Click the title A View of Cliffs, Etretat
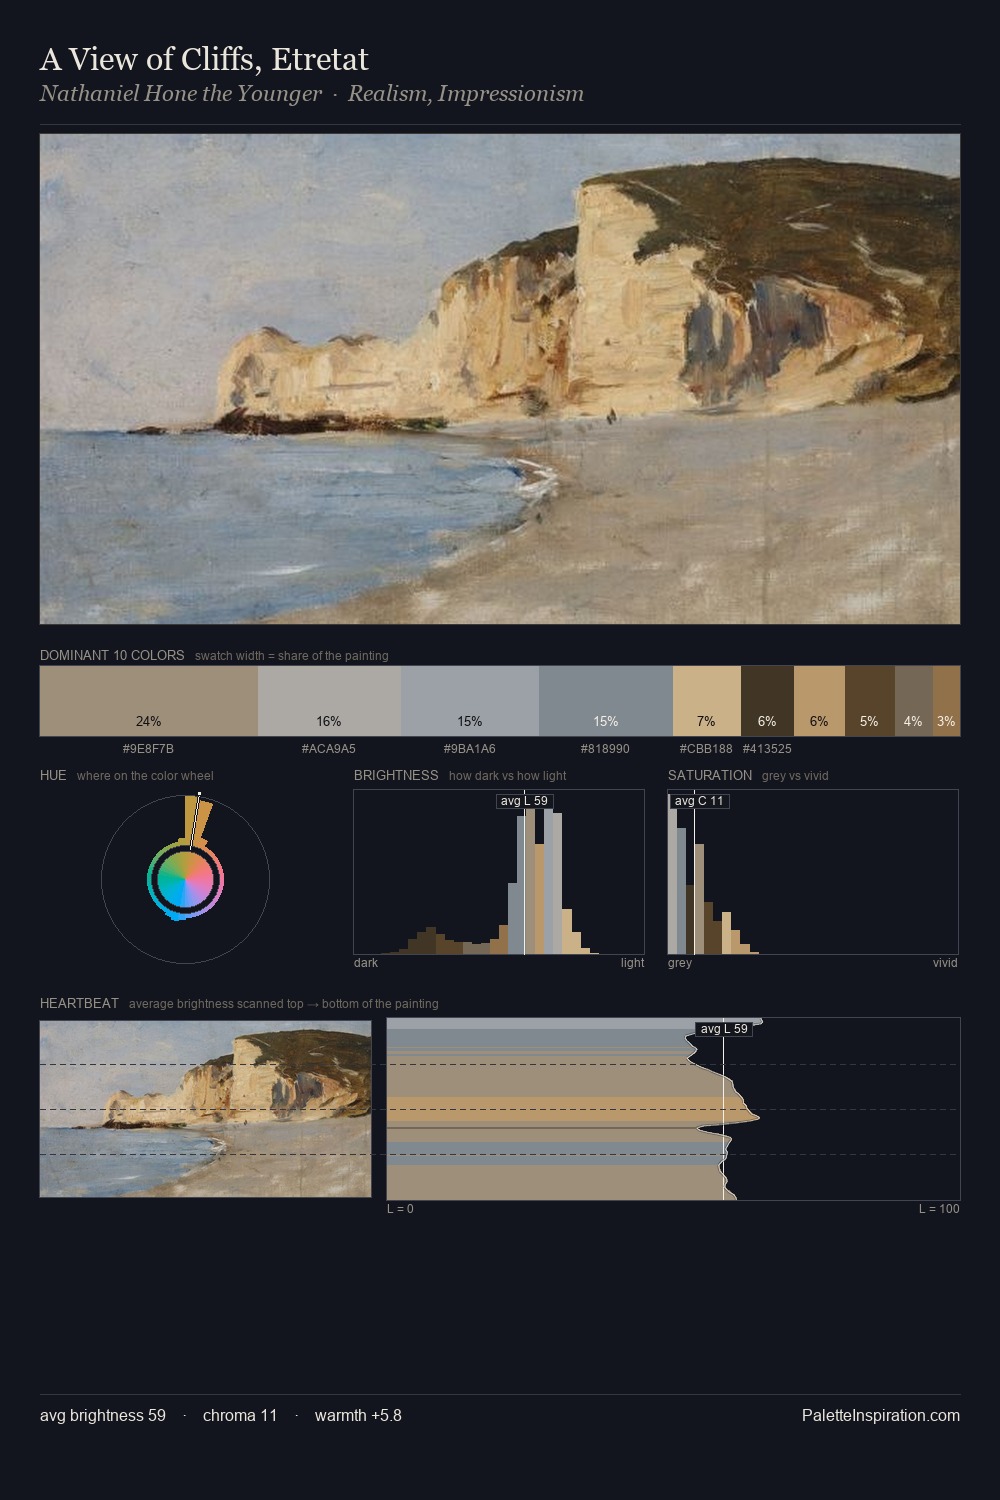Viewport: 1000px width, 1500px height. [x=204, y=60]
